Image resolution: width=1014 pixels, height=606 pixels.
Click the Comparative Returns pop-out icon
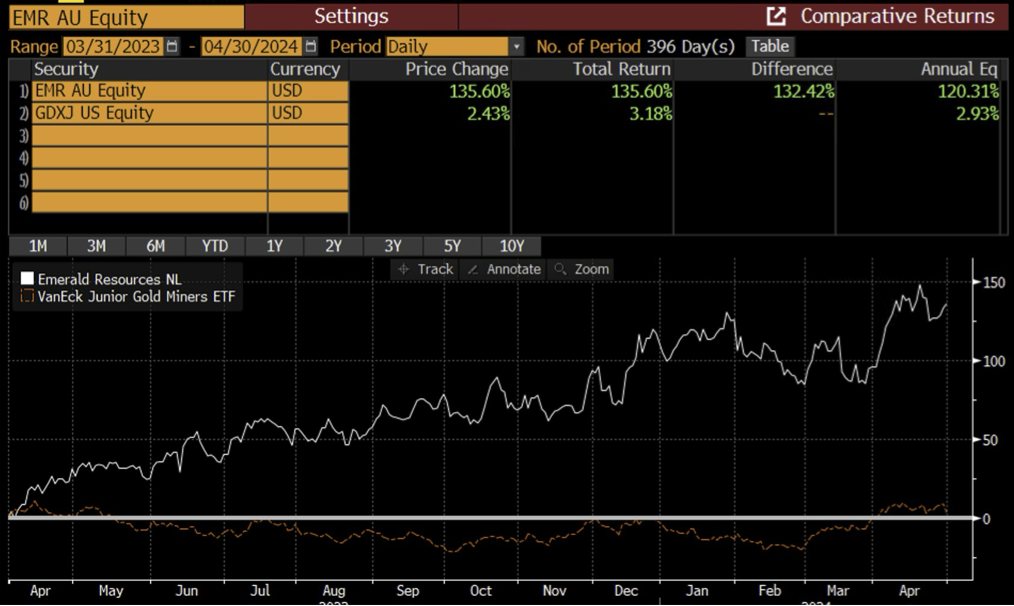(776, 16)
